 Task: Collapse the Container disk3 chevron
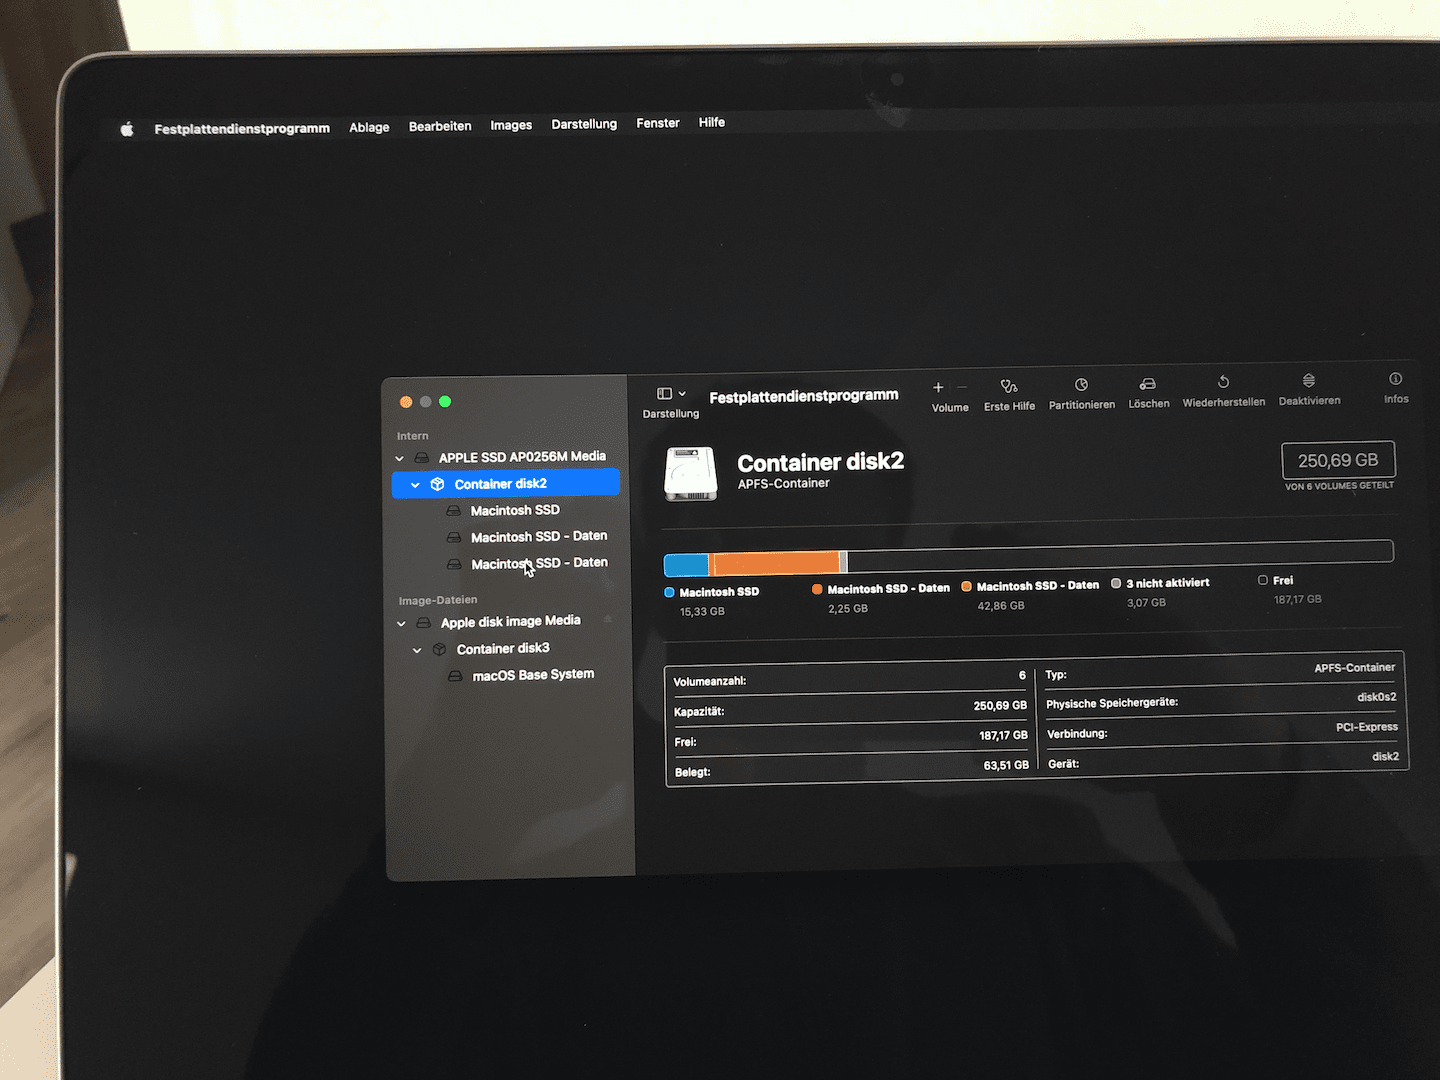[x=418, y=650]
